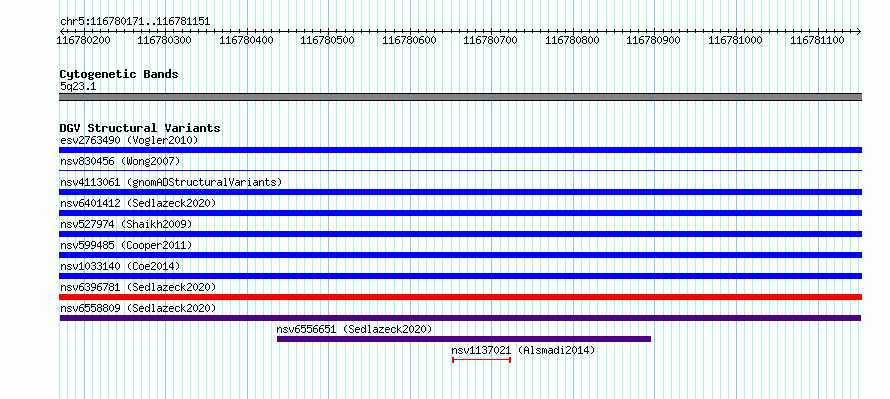Click ruler position 116781000
890x399 pixels.
pyautogui.click(x=736, y=40)
